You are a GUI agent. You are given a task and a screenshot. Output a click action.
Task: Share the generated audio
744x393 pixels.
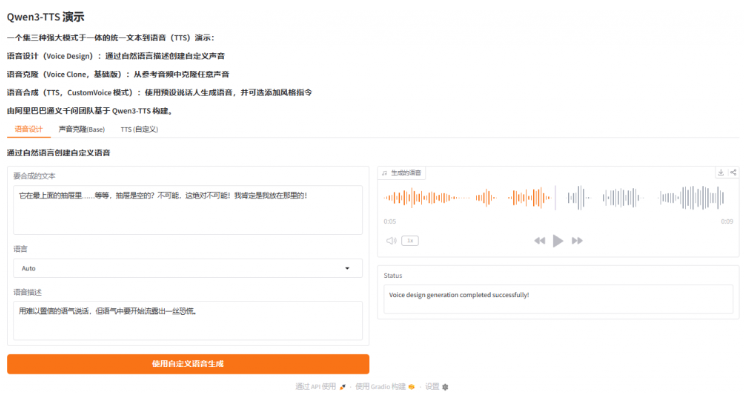tap(733, 173)
